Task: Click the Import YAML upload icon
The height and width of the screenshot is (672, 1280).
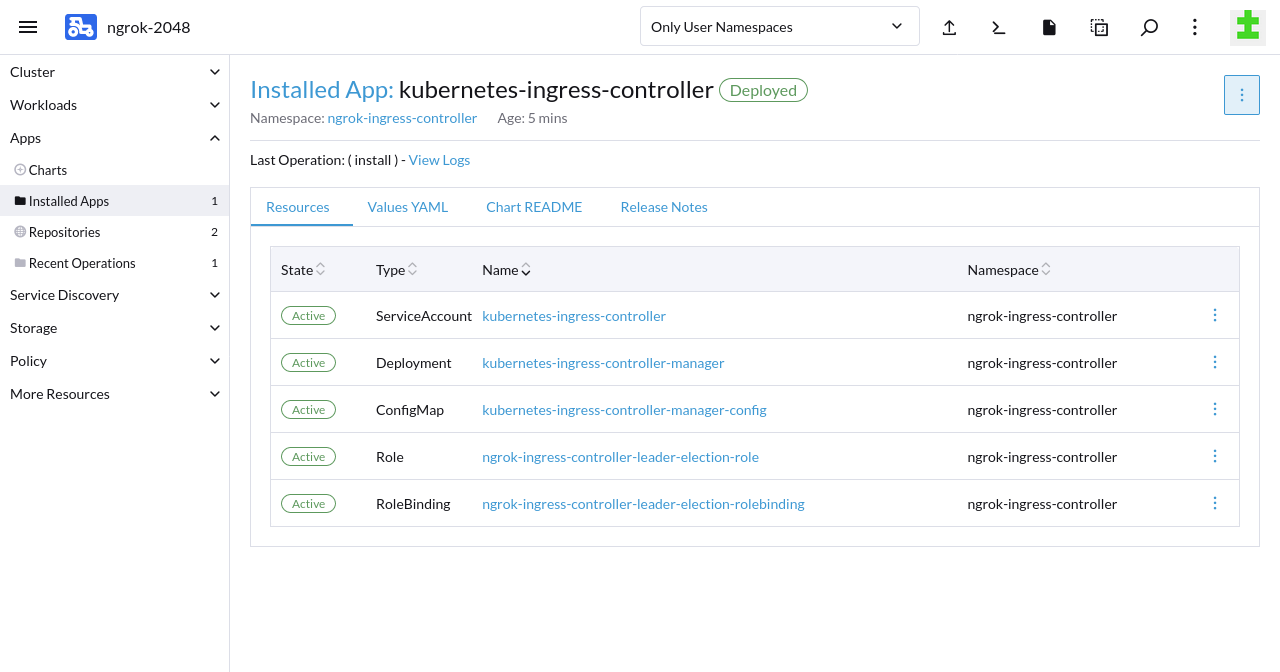Action: pos(950,27)
